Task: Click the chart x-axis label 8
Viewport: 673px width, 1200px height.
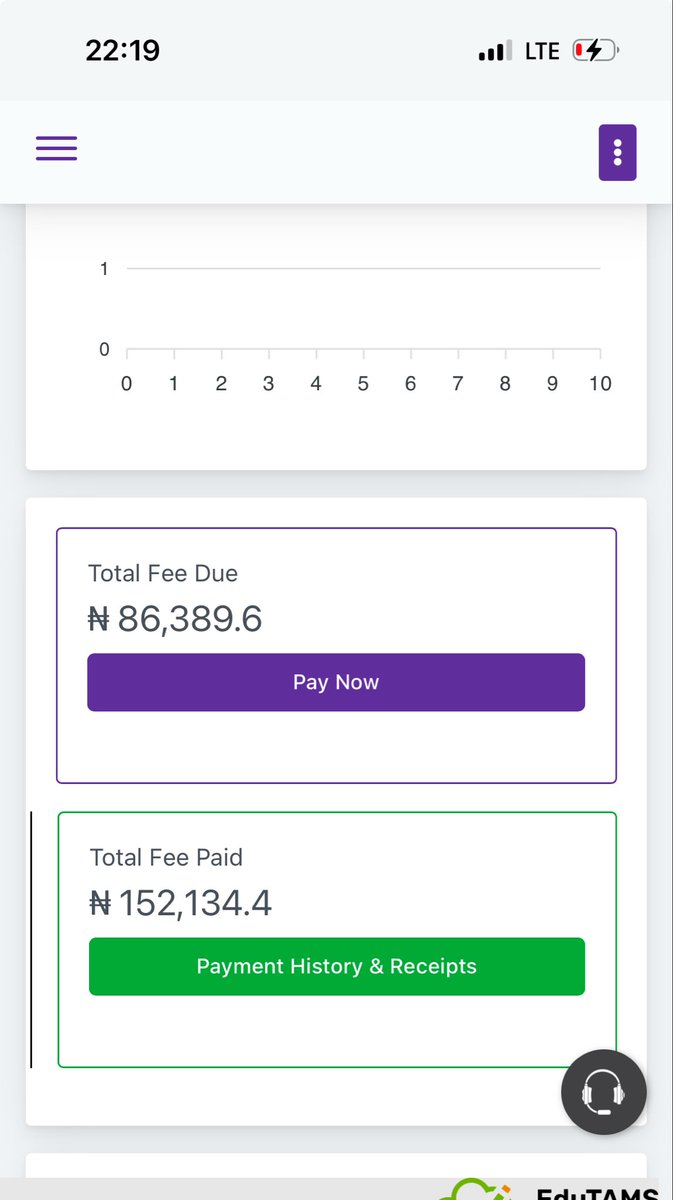Action: [x=505, y=384]
